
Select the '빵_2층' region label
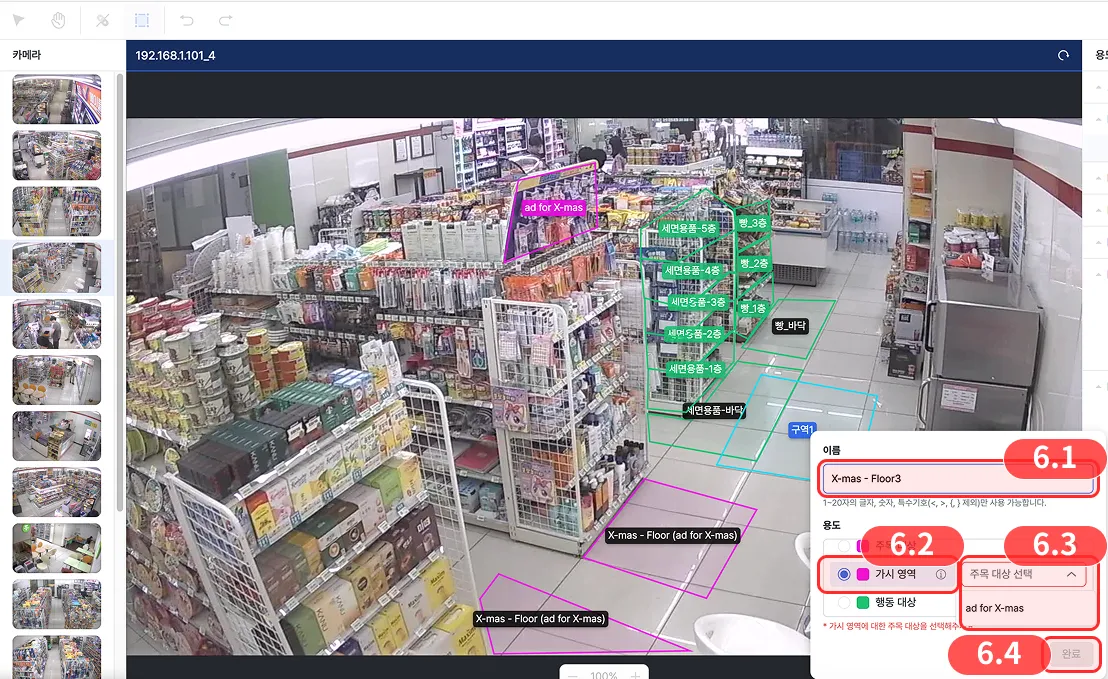754,264
